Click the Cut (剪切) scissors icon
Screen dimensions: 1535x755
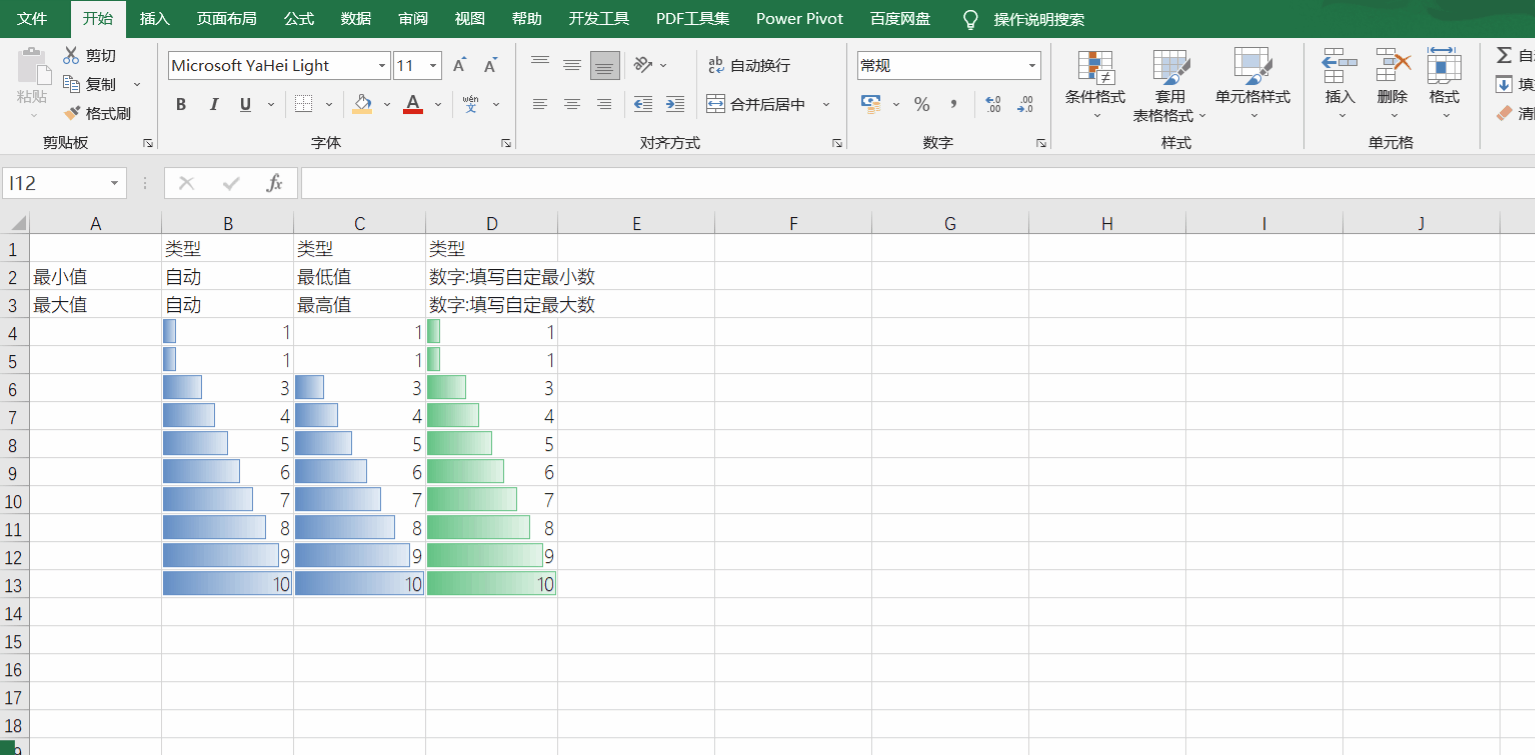pos(71,56)
